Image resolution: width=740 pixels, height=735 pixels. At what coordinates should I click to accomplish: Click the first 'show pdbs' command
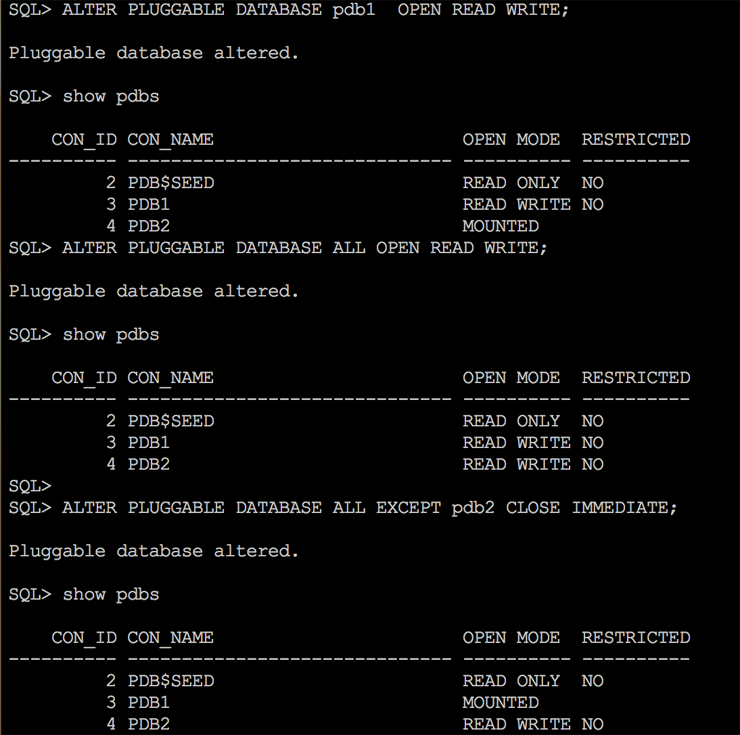110,97
